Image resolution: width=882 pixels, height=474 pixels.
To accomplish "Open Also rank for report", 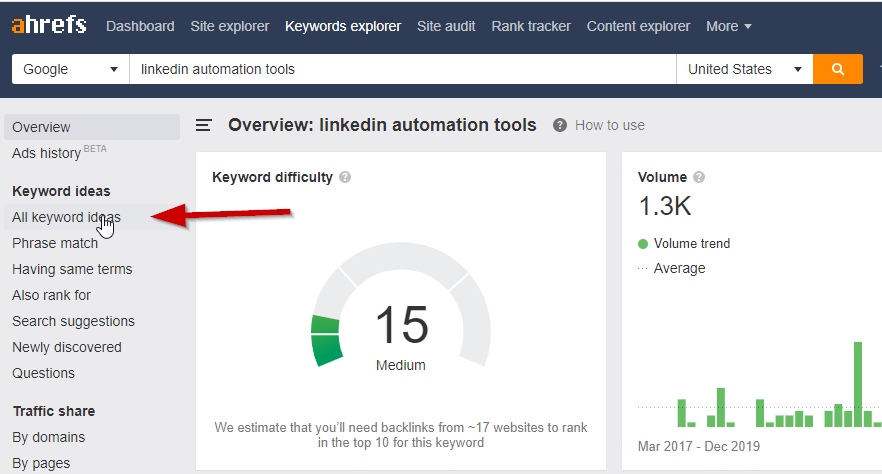I will coord(51,295).
